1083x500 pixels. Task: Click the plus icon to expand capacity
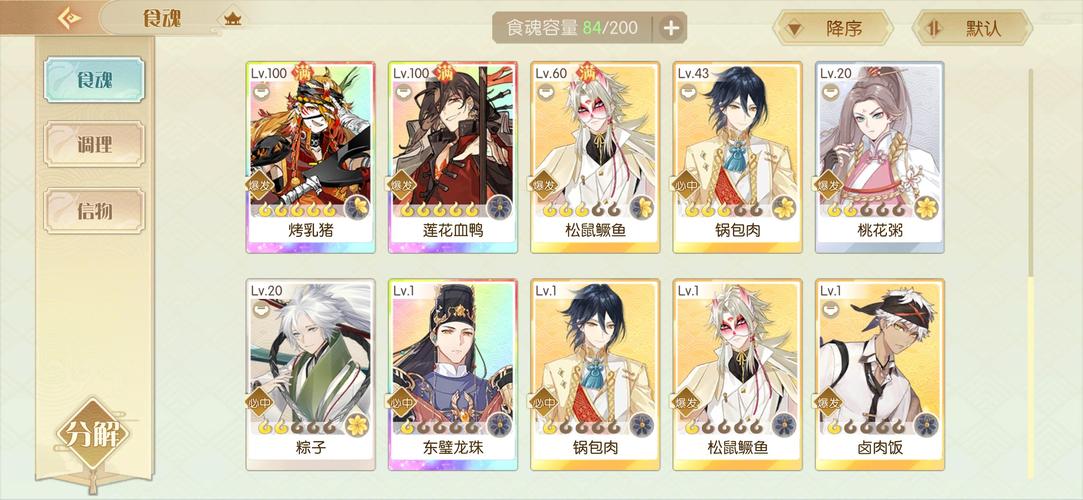tap(671, 28)
